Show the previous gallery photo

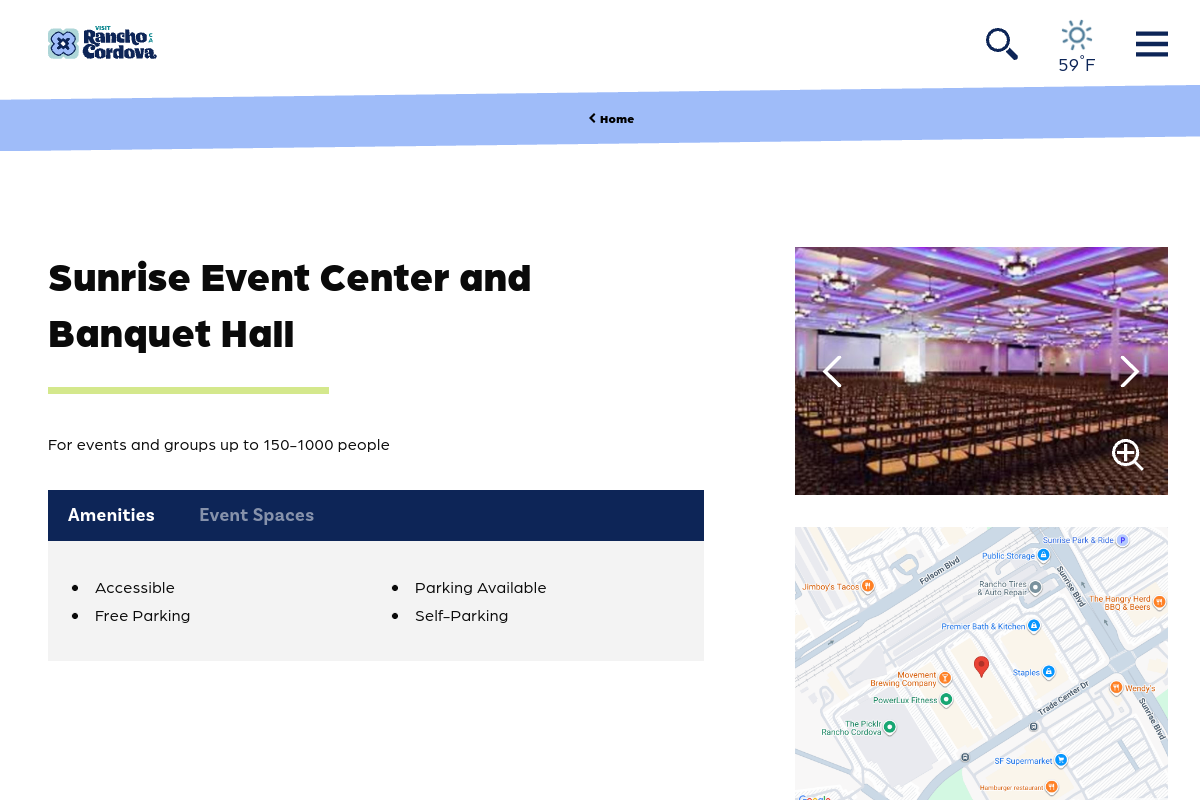[x=832, y=371]
